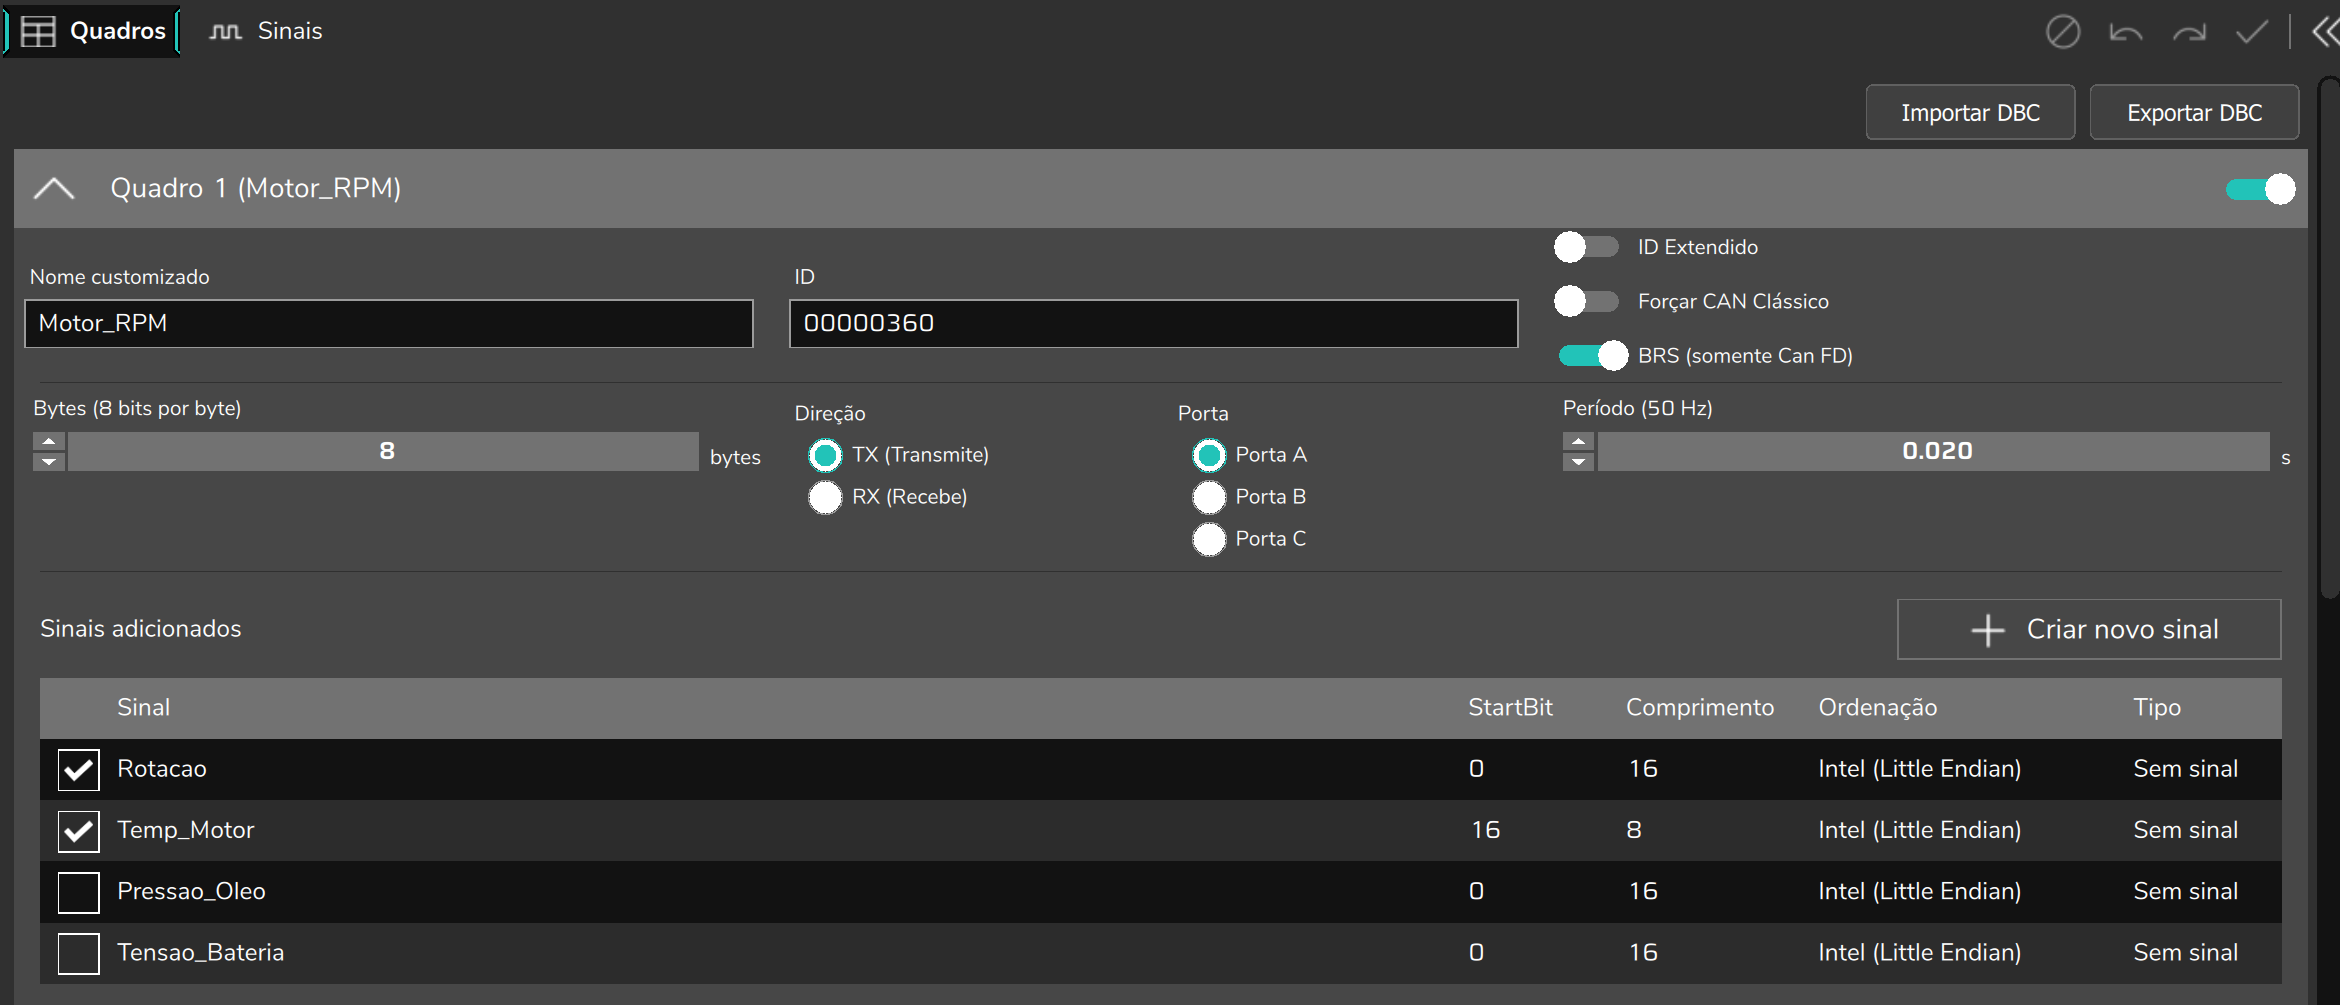Click Importar DBC button
The image size is (2340, 1005).
tap(1970, 113)
